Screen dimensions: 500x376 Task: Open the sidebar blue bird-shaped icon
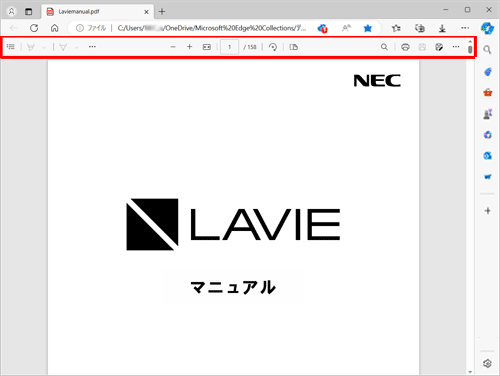tap(488, 177)
